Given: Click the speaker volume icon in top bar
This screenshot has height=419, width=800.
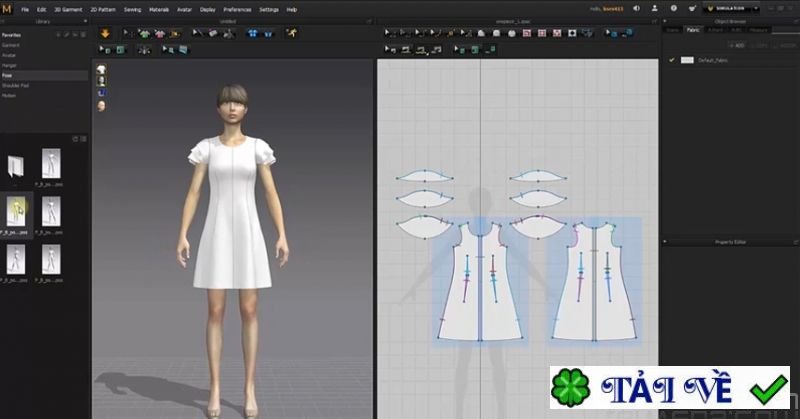Looking at the screenshot, I should 636,9.
